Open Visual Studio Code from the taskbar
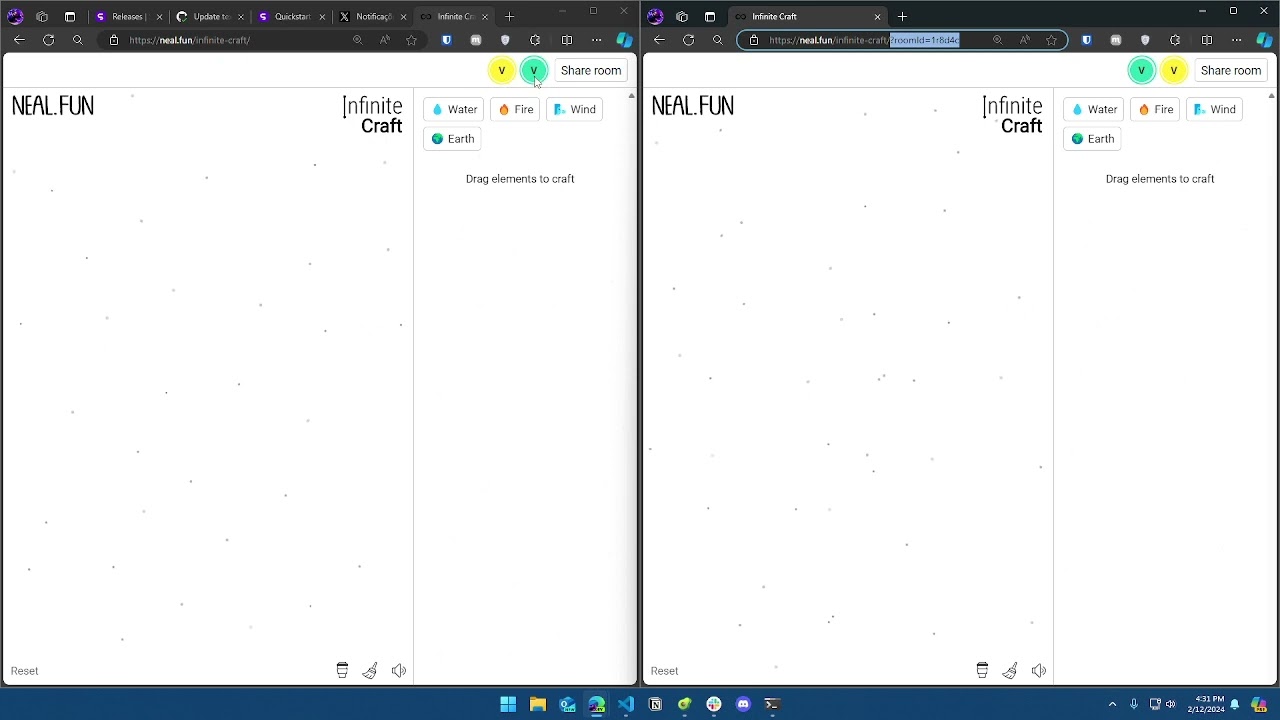The height and width of the screenshot is (720, 1280). pos(626,704)
